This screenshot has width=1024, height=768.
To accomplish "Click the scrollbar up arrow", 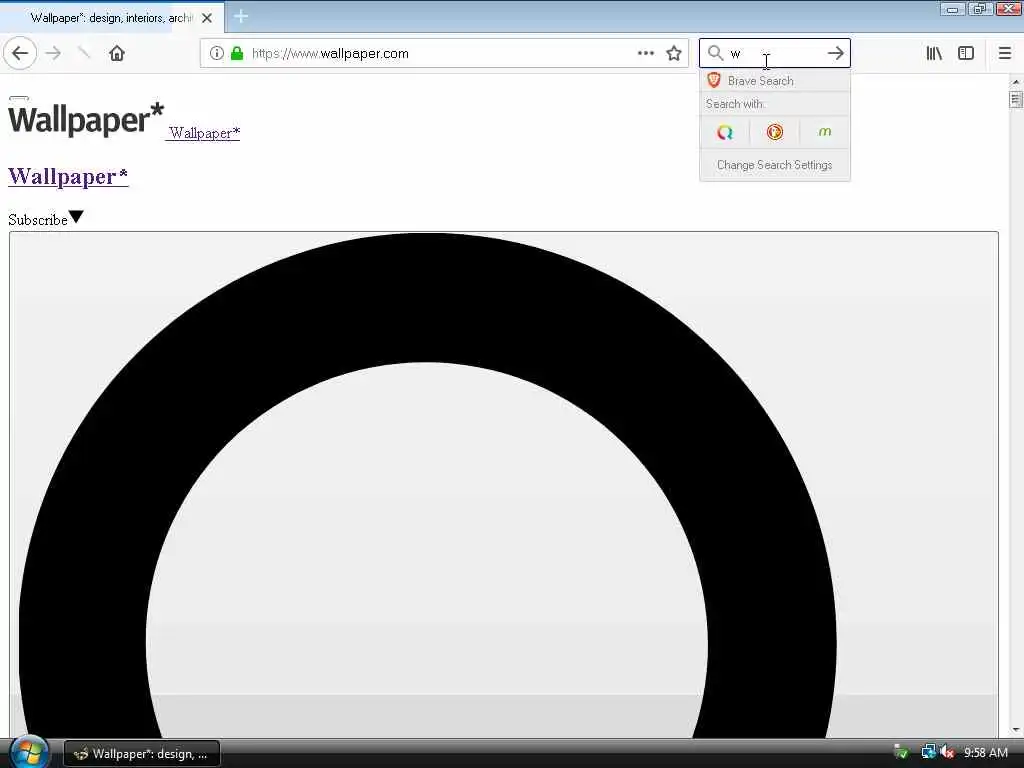I will click(x=1015, y=82).
